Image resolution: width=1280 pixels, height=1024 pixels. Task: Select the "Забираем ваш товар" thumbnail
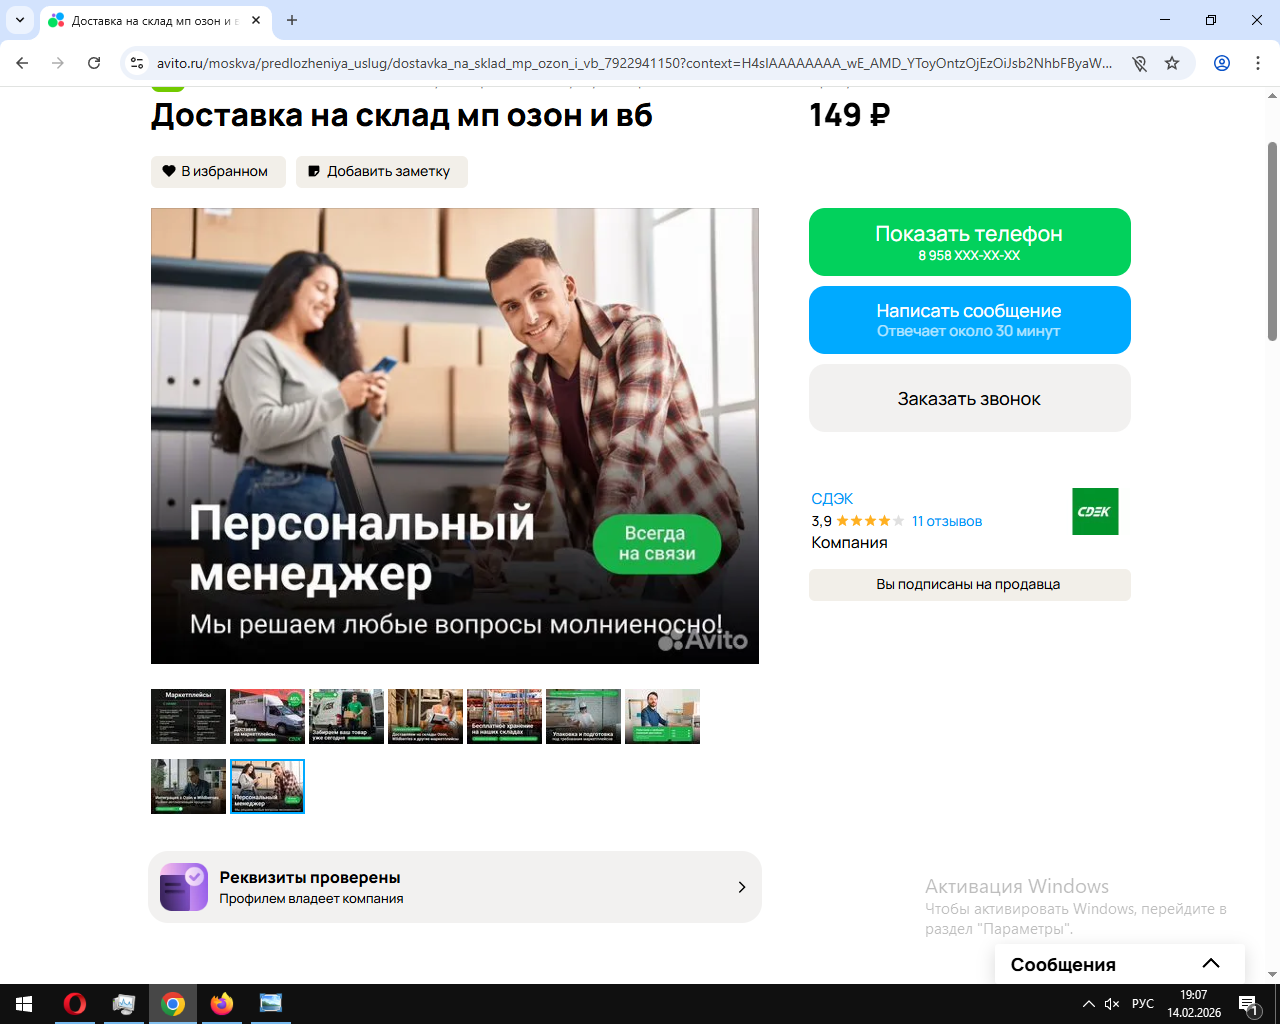(x=346, y=716)
